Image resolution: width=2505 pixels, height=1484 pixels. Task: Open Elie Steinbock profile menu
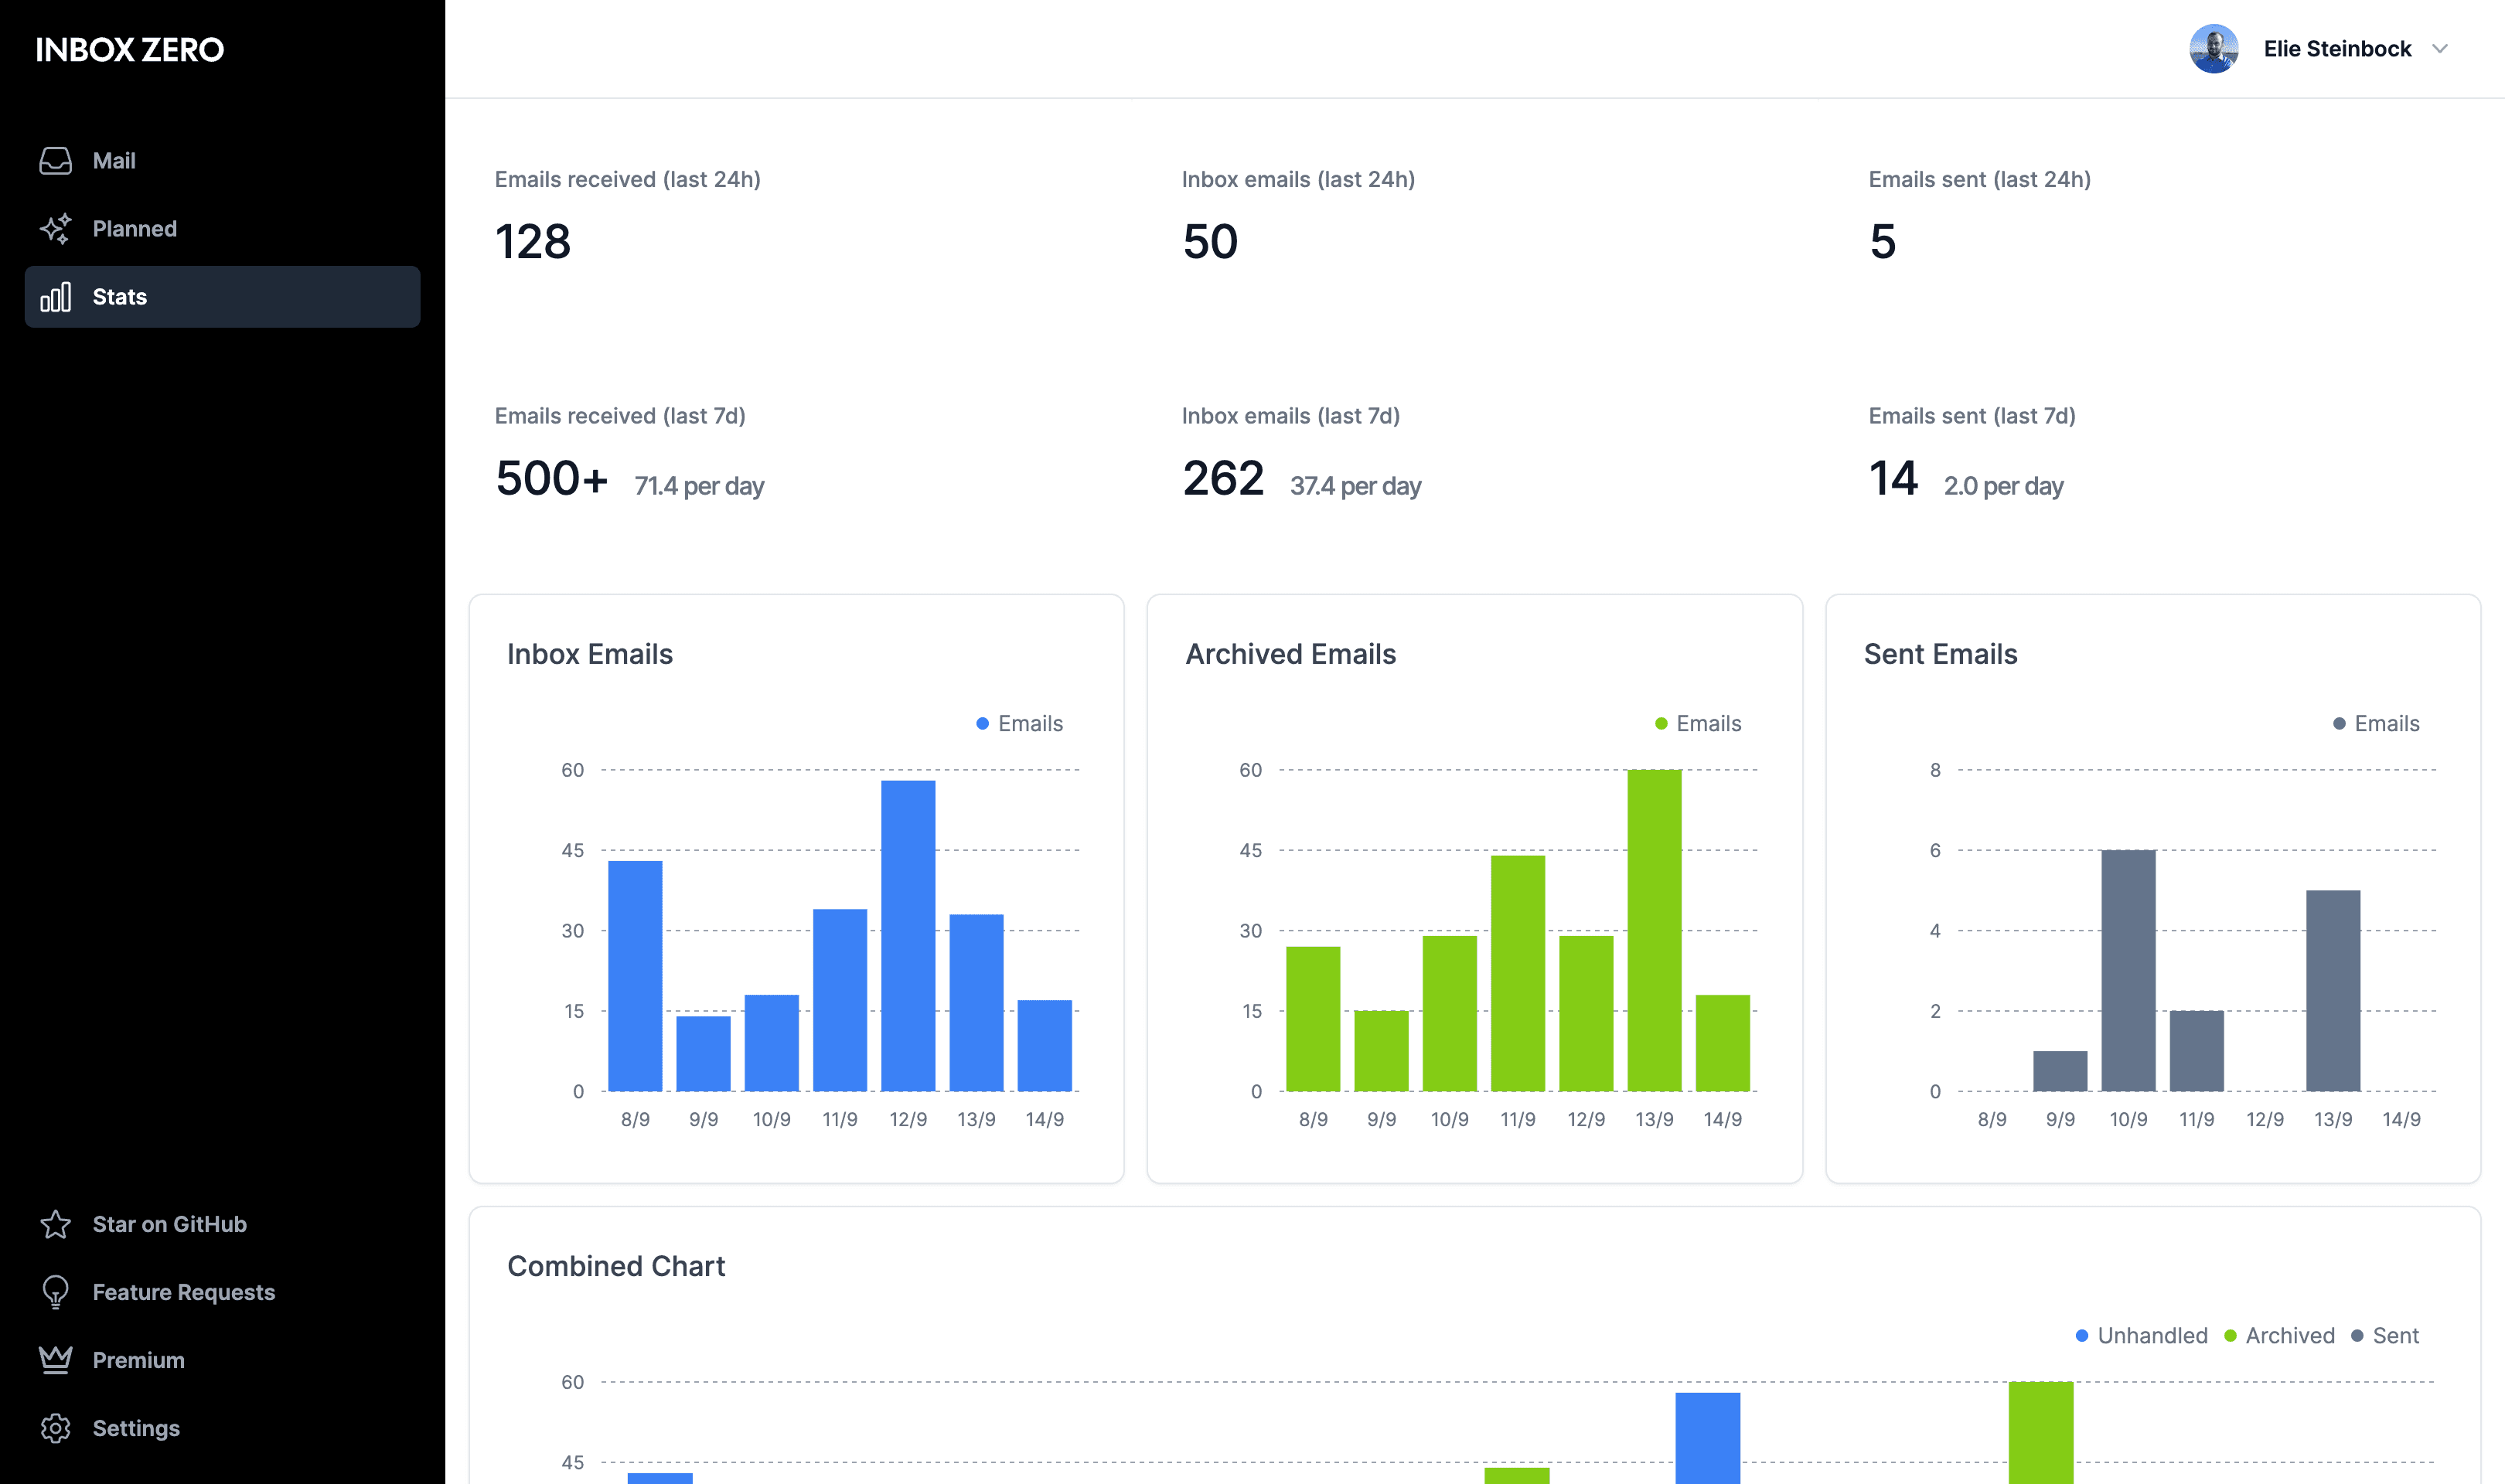click(x=2336, y=49)
